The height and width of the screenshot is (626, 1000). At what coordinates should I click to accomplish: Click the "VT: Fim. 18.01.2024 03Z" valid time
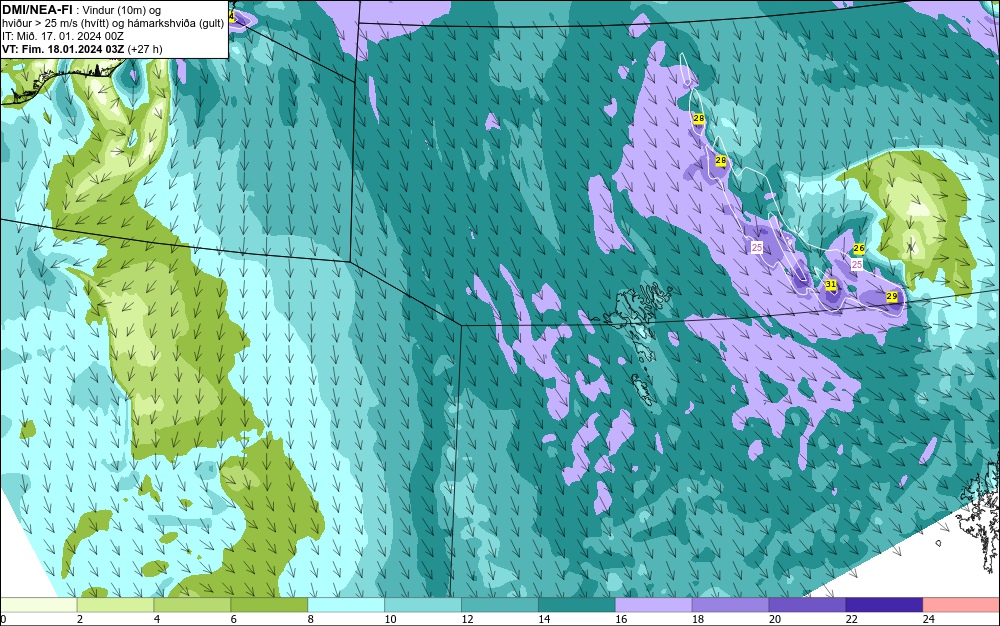63,49
